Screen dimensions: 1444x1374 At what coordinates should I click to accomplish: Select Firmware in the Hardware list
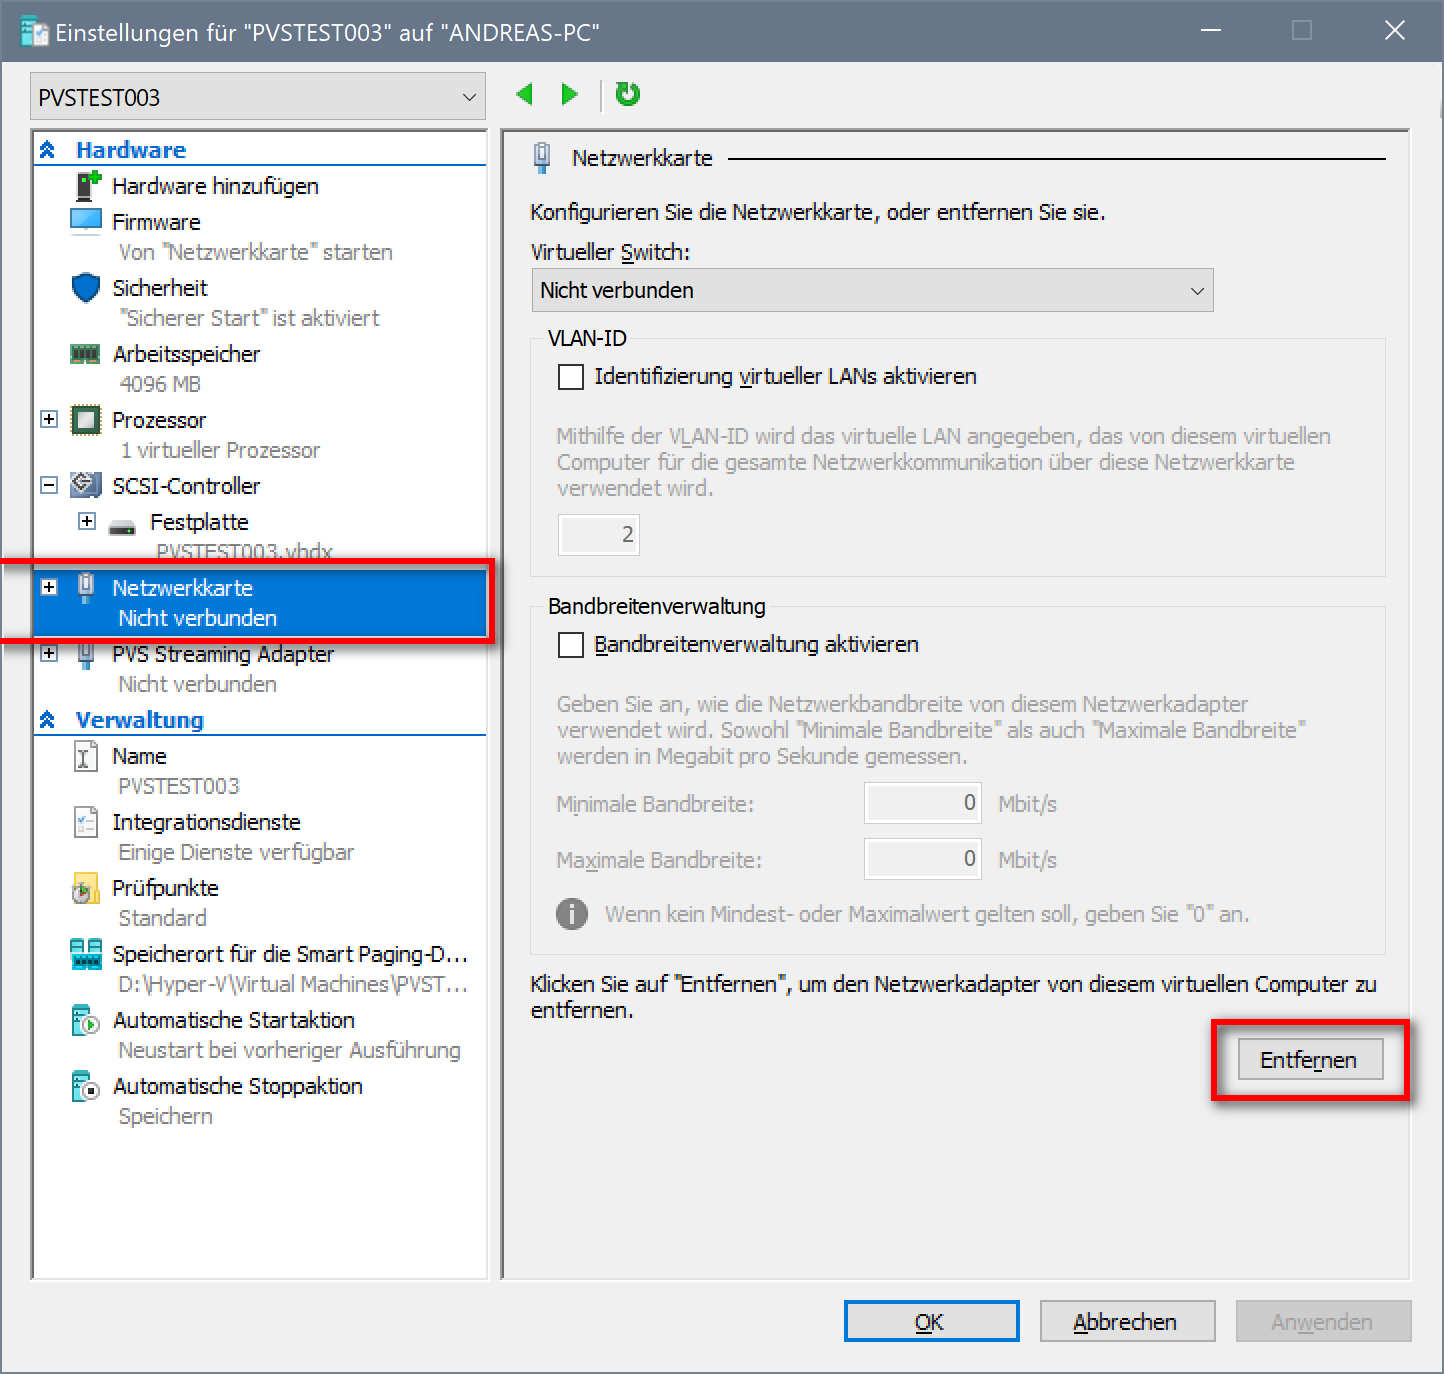pos(156,222)
